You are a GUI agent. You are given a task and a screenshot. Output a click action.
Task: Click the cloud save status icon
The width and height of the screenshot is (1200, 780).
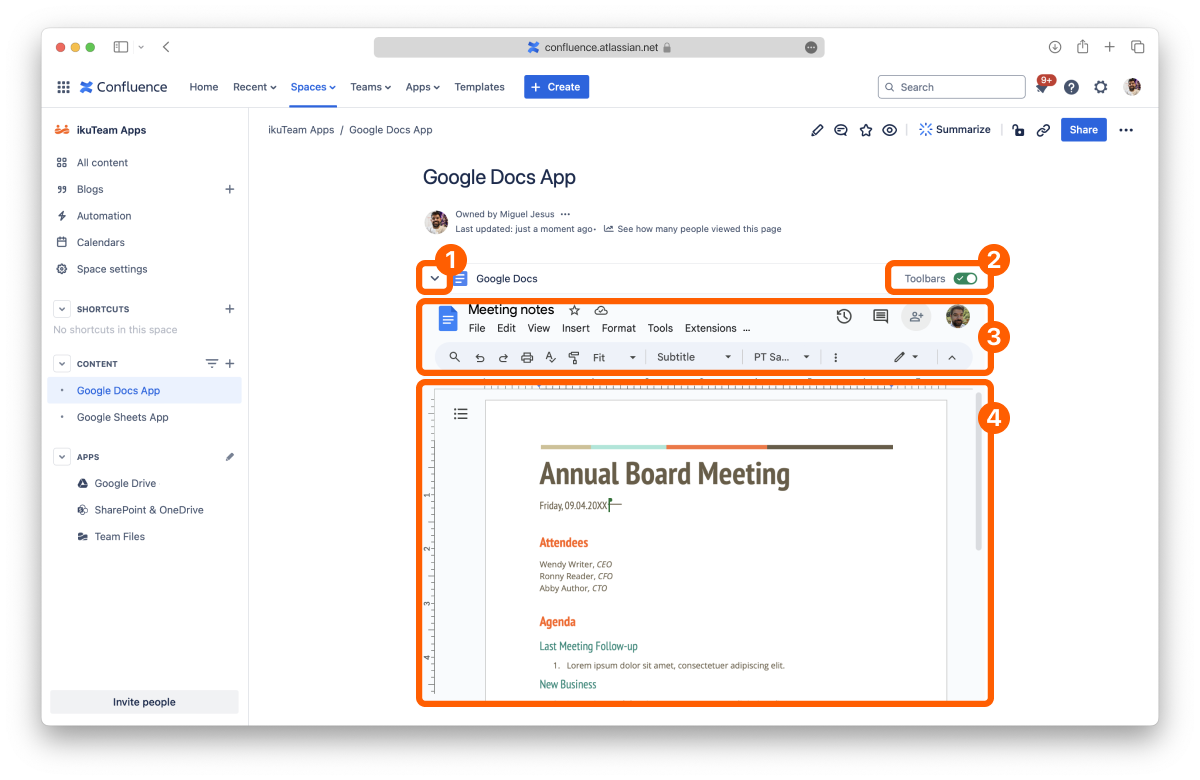pos(601,310)
